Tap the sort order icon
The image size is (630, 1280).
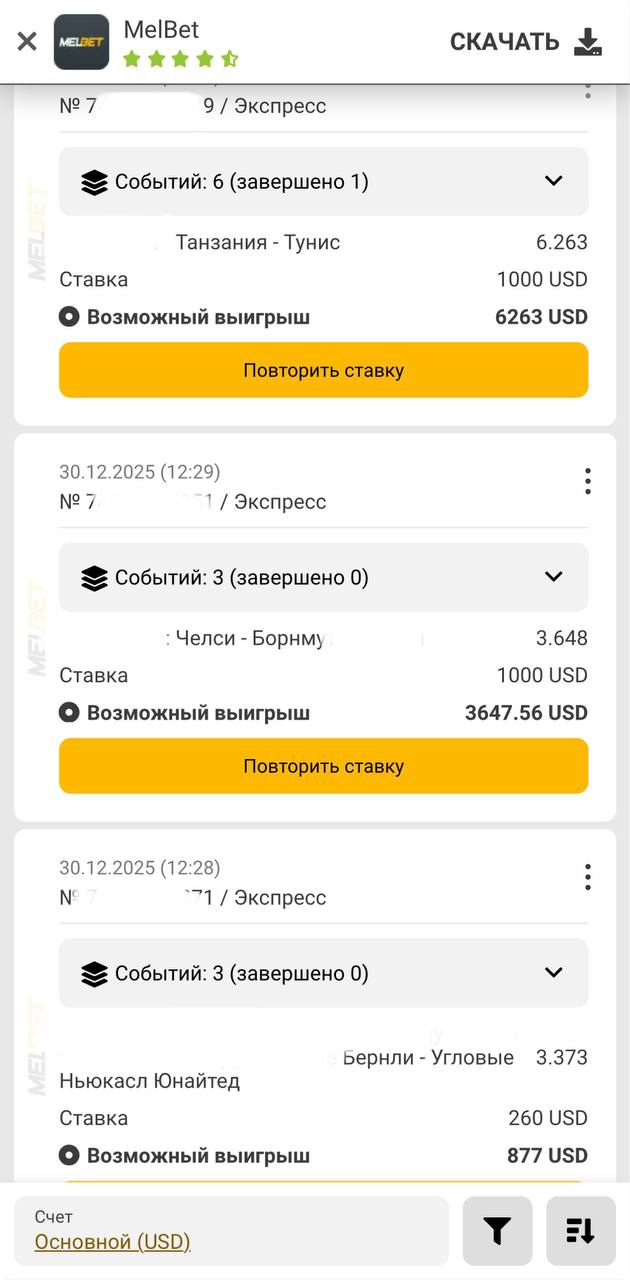(580, 1231)
